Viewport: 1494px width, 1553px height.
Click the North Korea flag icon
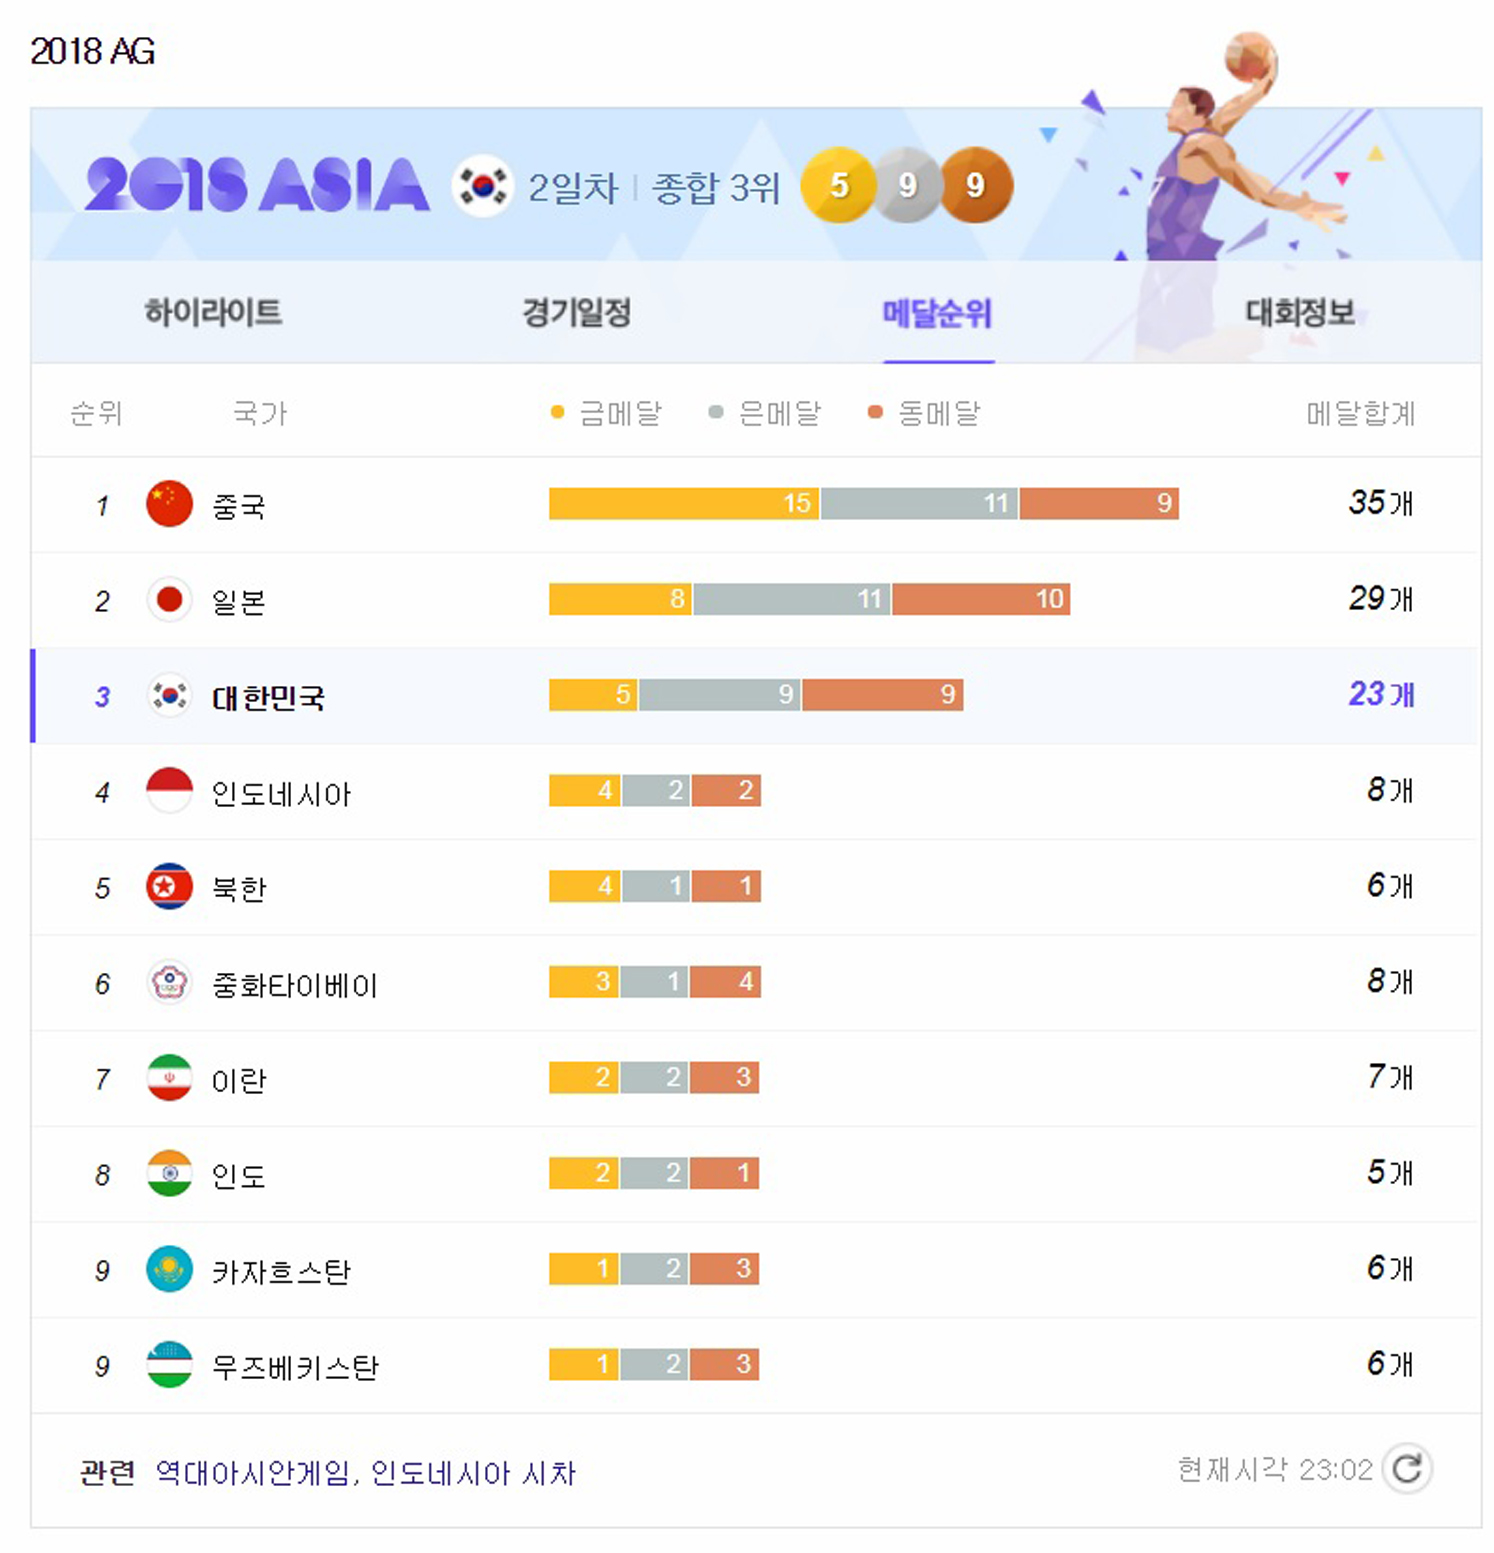[169, 887]
